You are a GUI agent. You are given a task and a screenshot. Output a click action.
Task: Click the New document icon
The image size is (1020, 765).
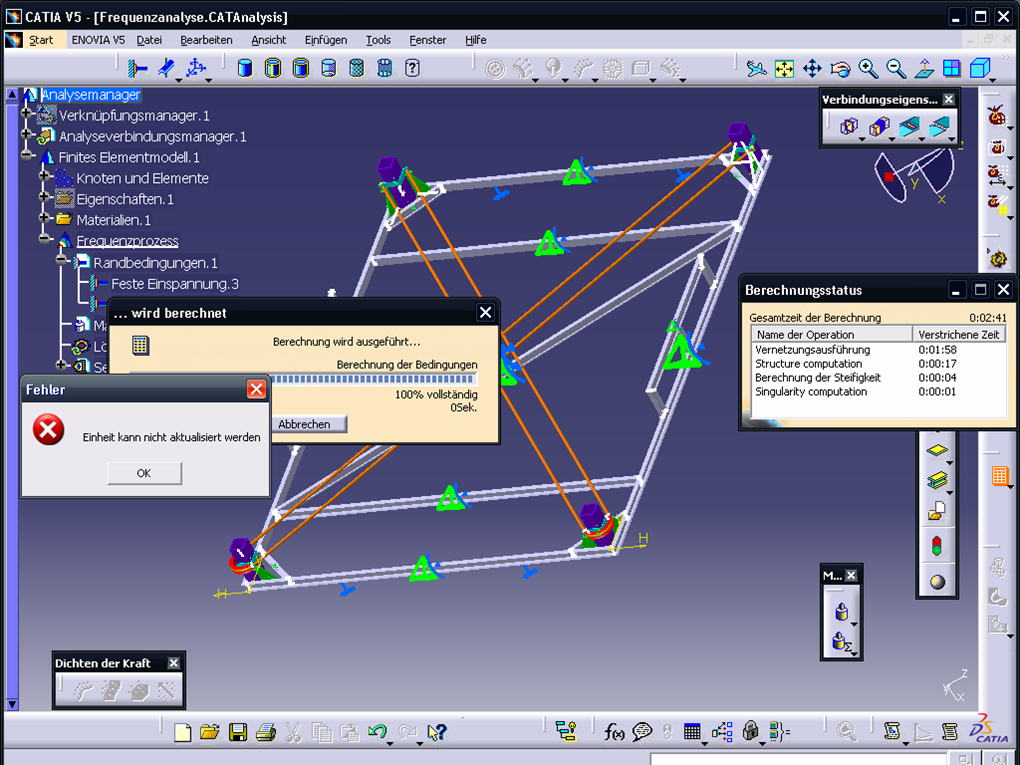183,732
